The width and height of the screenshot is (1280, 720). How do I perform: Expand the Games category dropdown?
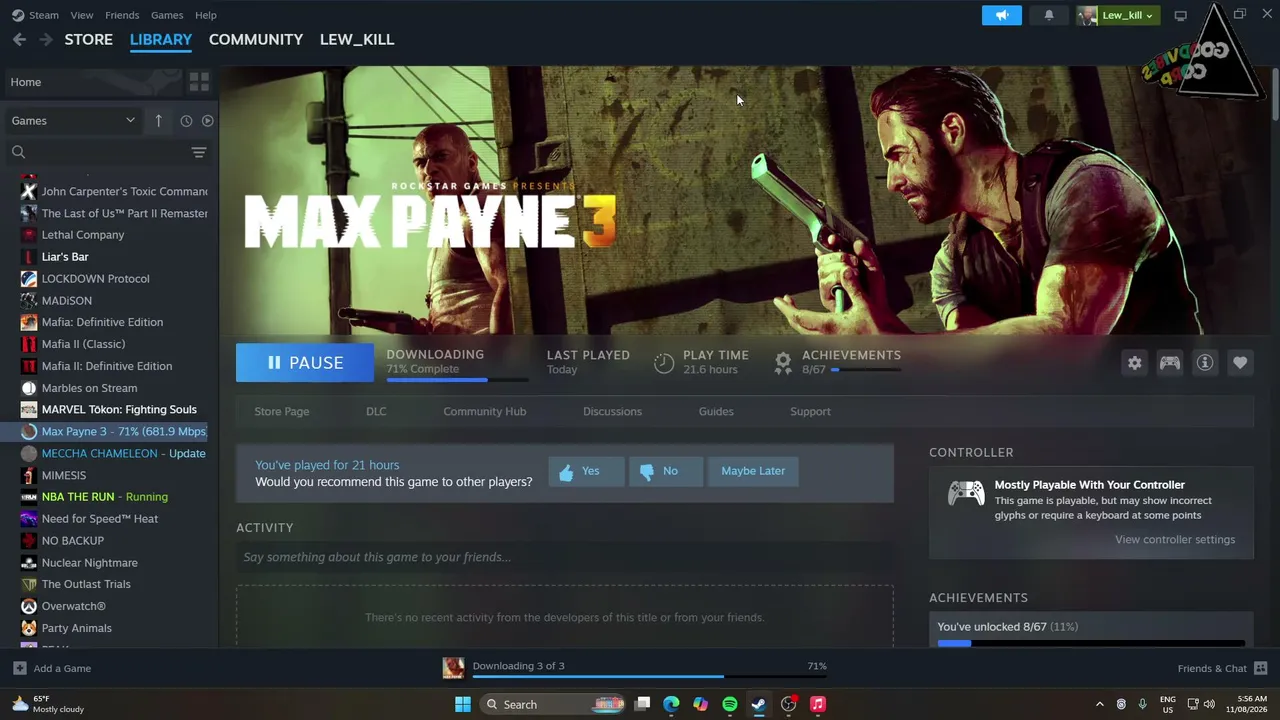73,120
